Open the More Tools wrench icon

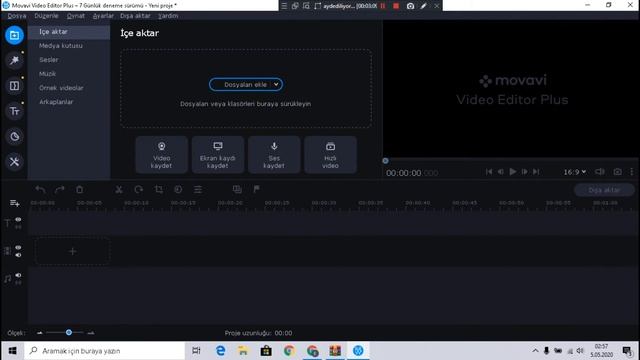click(14, 162)
